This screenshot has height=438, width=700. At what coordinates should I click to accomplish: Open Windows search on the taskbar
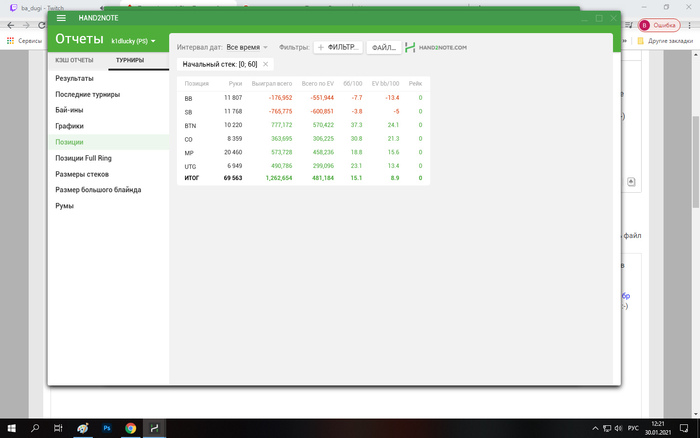pyautogui.click(x=35, y=428)
